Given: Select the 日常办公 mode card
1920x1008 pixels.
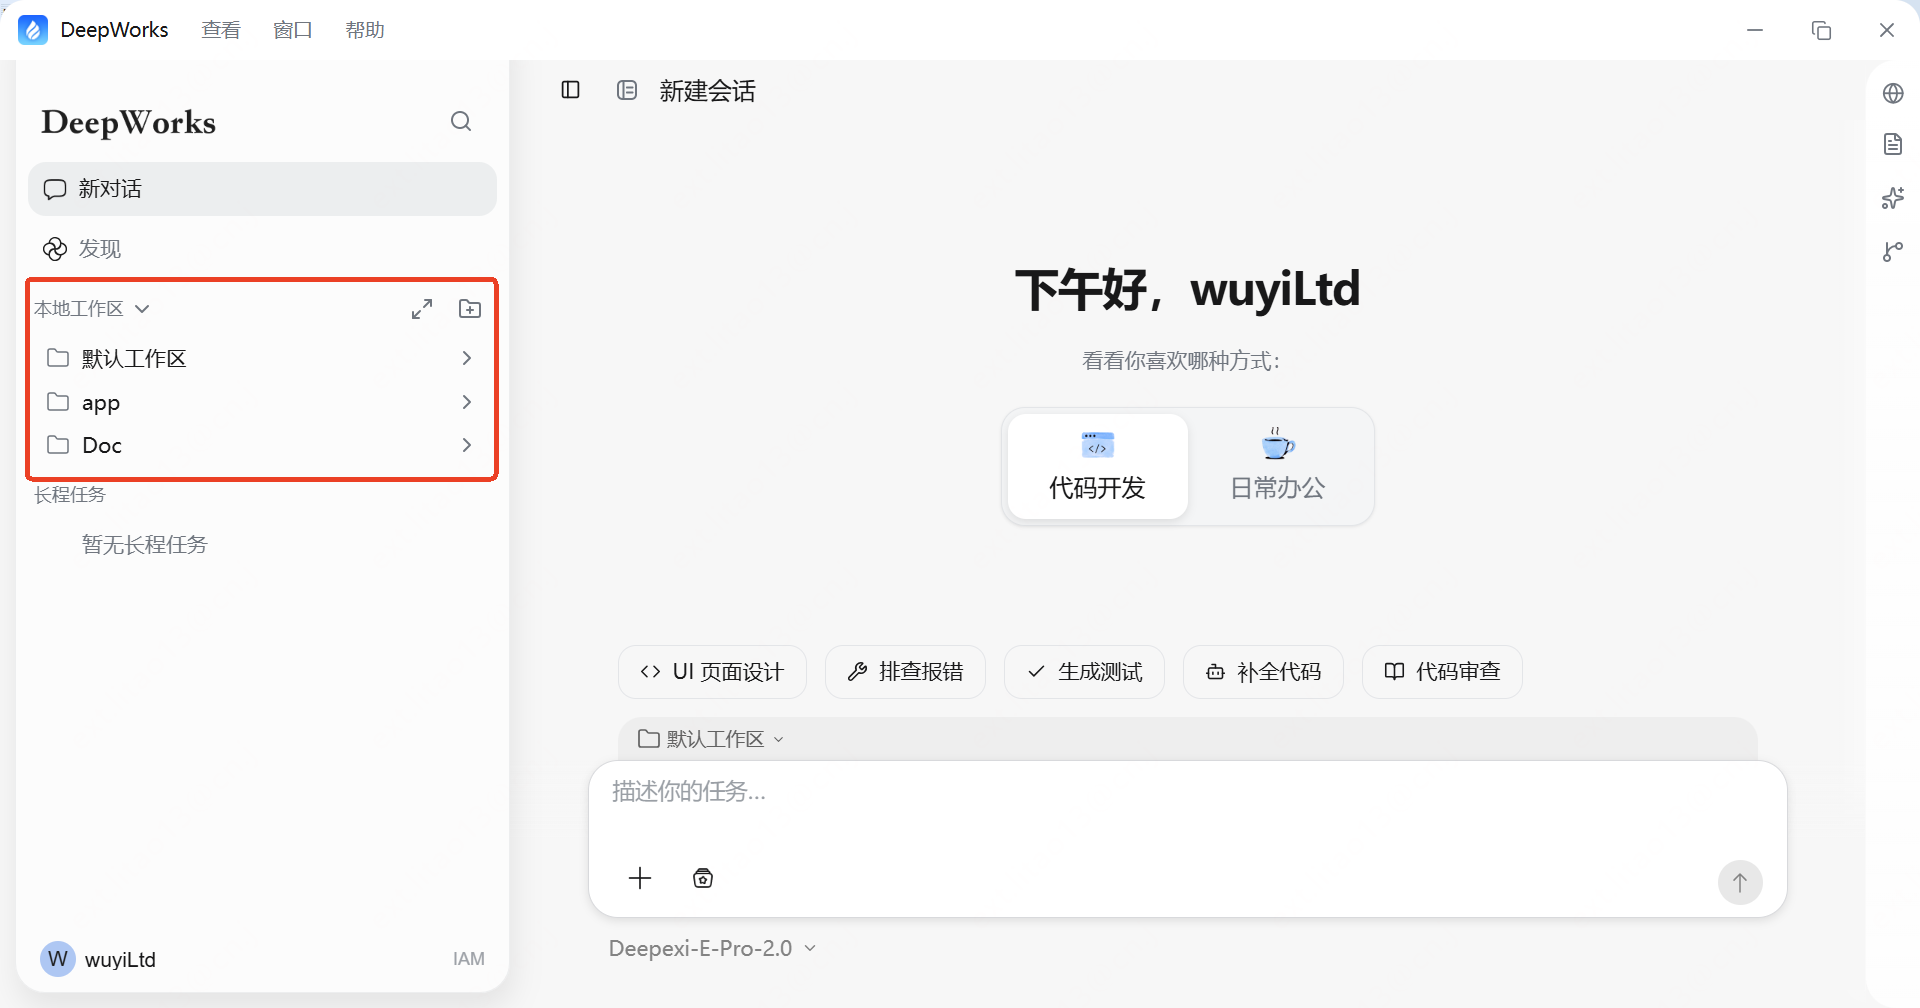Looking at the screenshot, I should 1277,466.
